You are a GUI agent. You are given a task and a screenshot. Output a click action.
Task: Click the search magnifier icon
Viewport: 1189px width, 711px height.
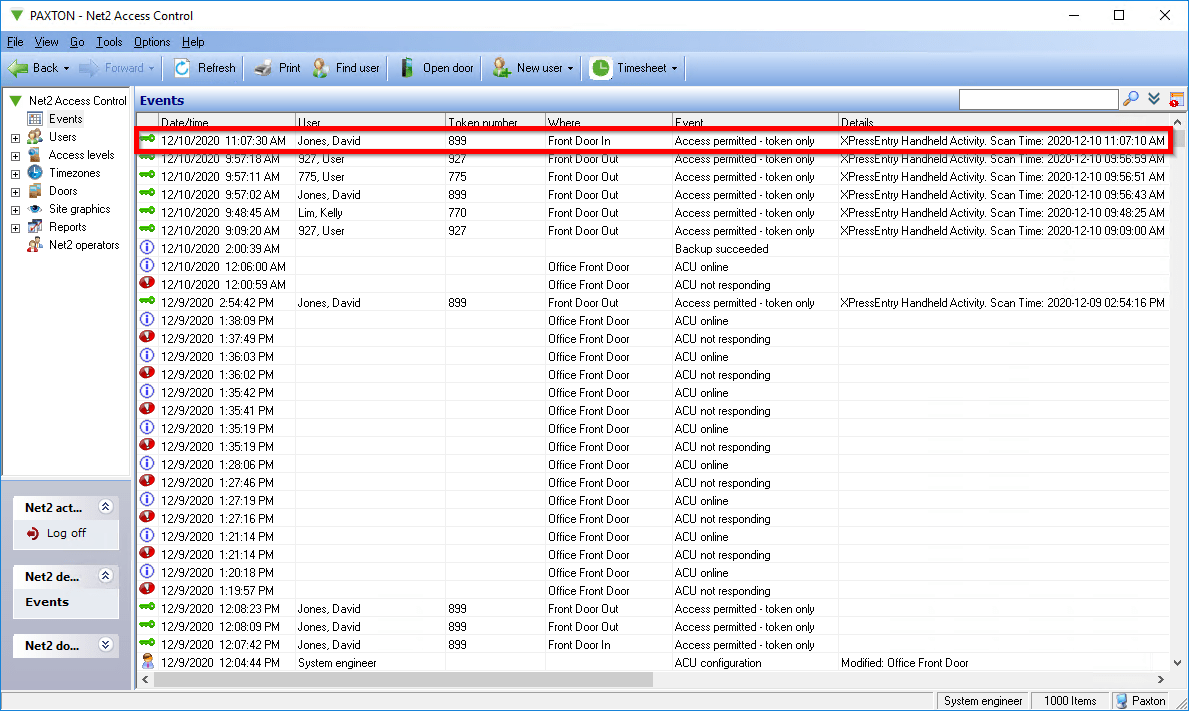tap(1130, 99)
